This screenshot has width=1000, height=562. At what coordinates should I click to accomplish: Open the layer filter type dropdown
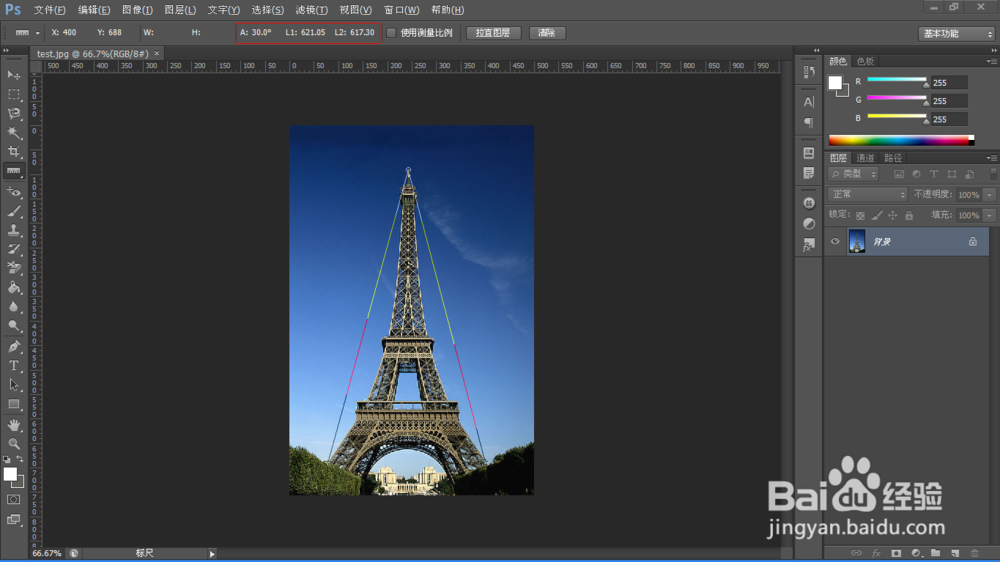point(853,174)
